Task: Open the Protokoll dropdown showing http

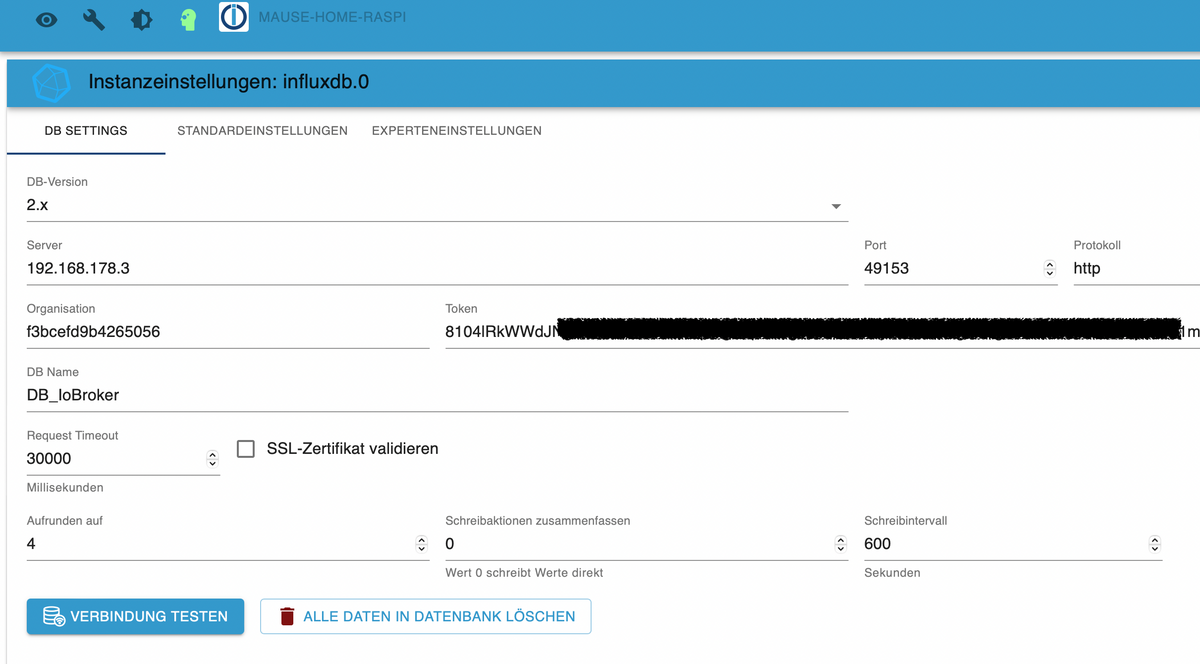Action: click(1136, 268)
